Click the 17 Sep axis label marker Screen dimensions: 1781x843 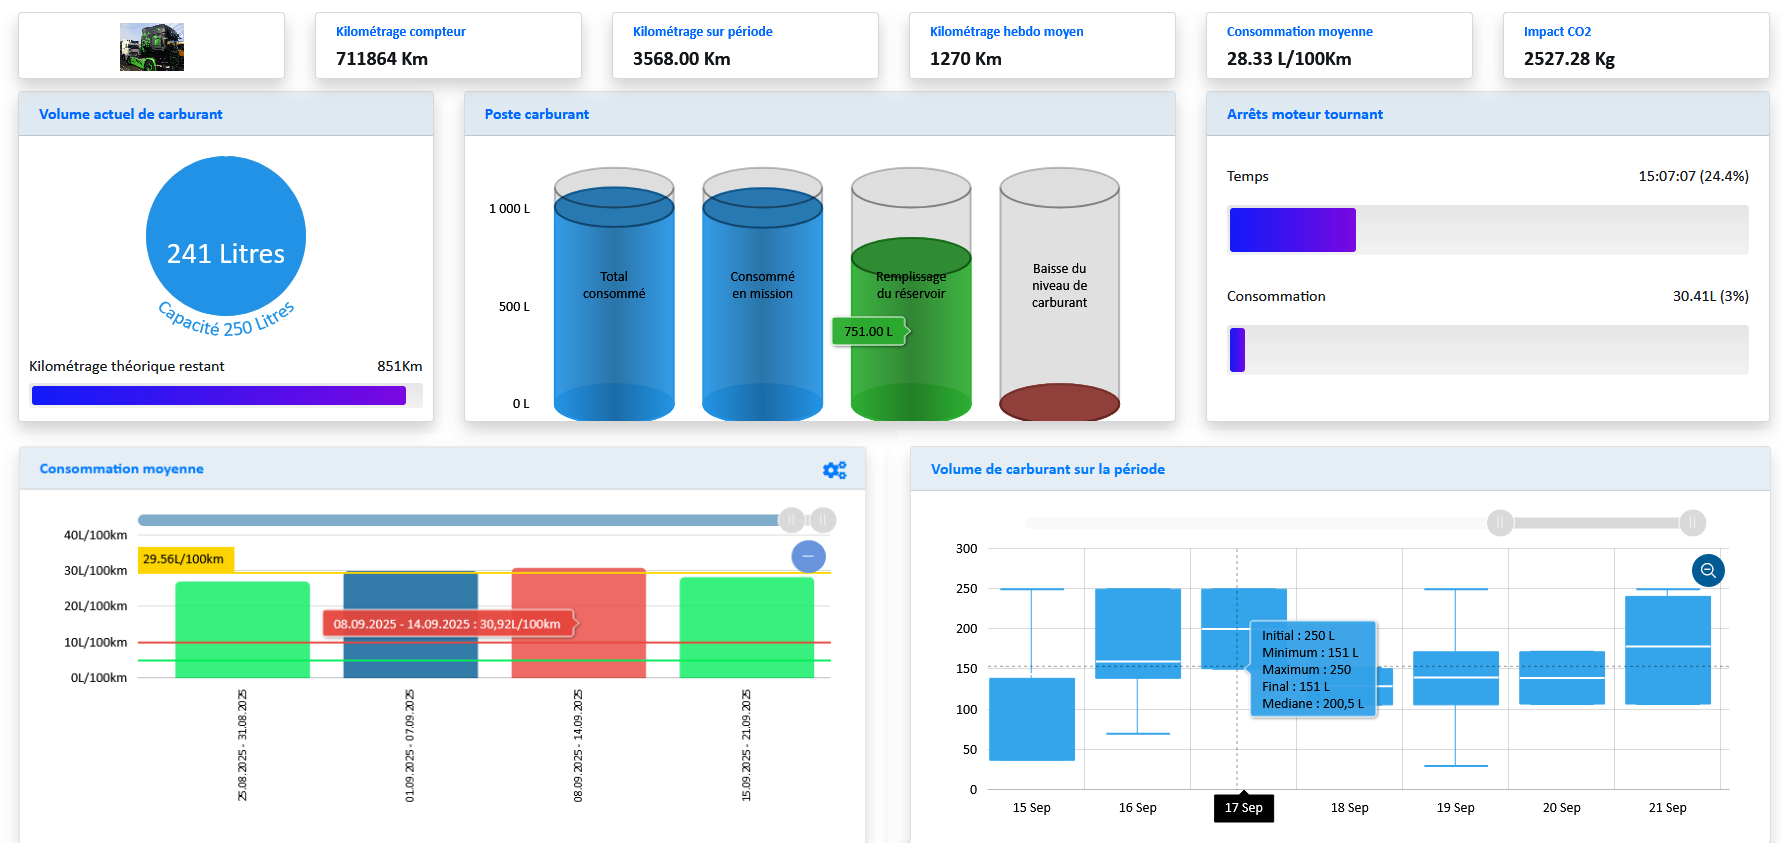[x=1243, y=808]
